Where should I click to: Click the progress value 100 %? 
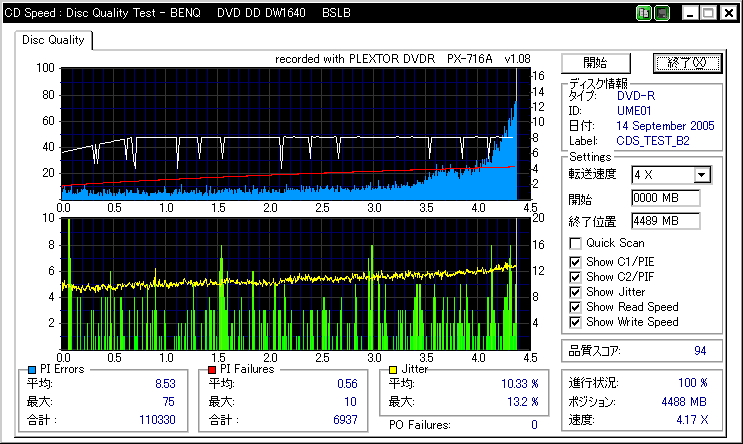(x=692, y=383)
